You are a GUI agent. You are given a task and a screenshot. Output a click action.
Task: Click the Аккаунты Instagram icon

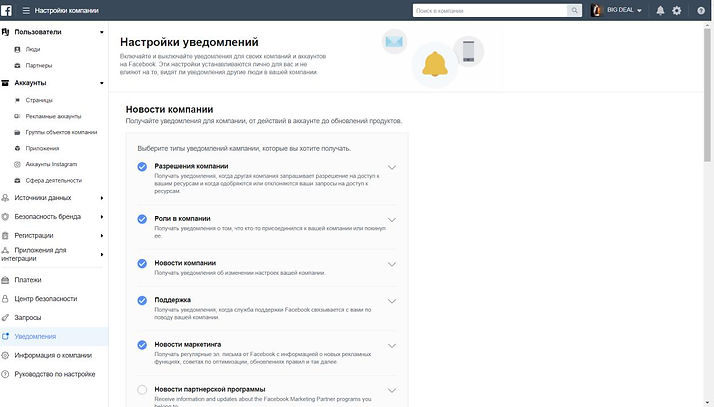tap(17, 164)
